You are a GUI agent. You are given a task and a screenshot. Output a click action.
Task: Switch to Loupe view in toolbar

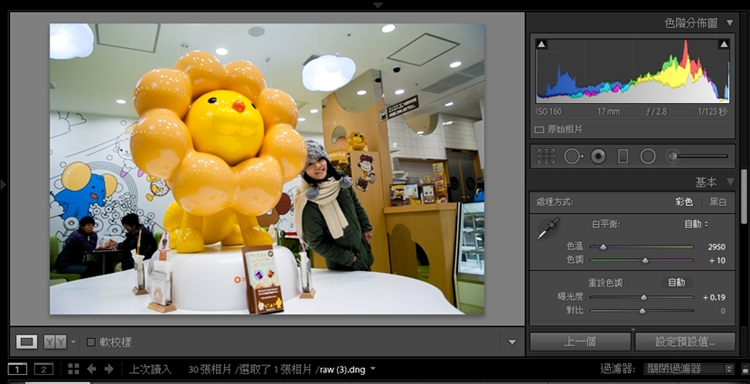[27, 342]
